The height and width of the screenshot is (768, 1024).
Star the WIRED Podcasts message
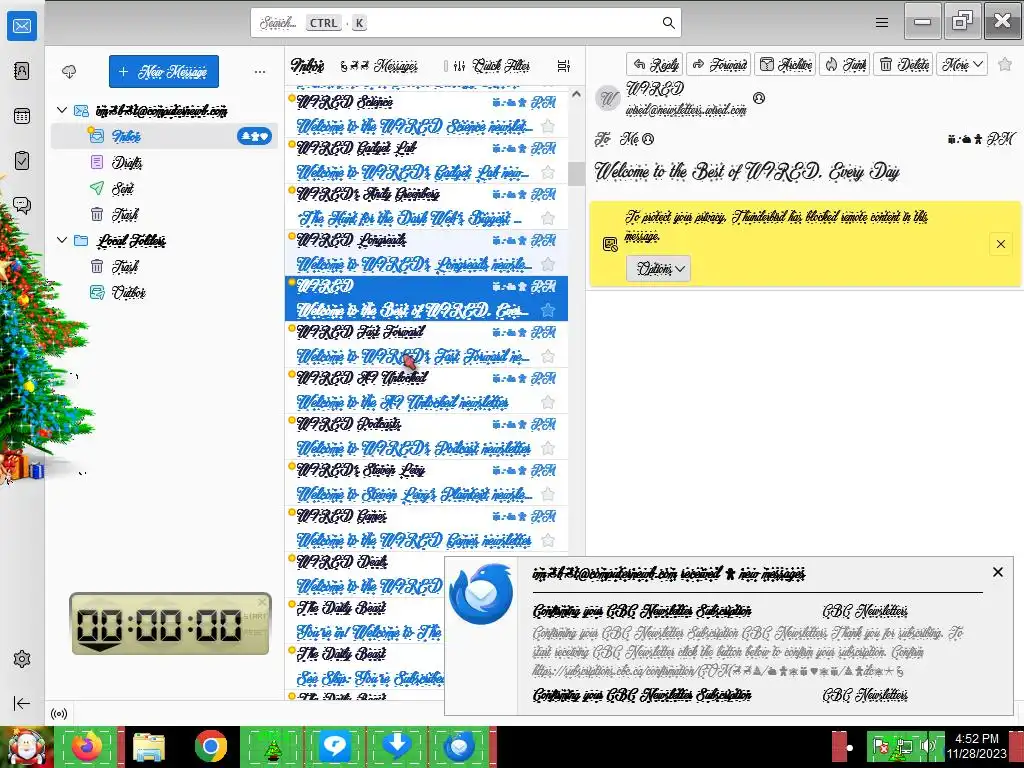click(548, 449)
